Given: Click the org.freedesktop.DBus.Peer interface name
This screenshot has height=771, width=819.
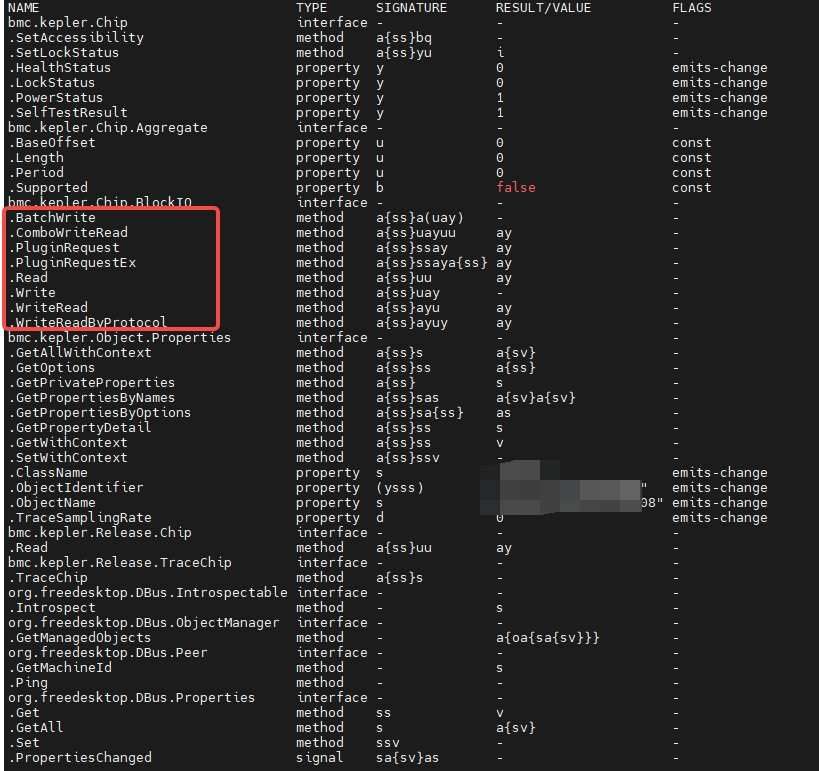Looking at the screenshot, I should tap(103, 653).
